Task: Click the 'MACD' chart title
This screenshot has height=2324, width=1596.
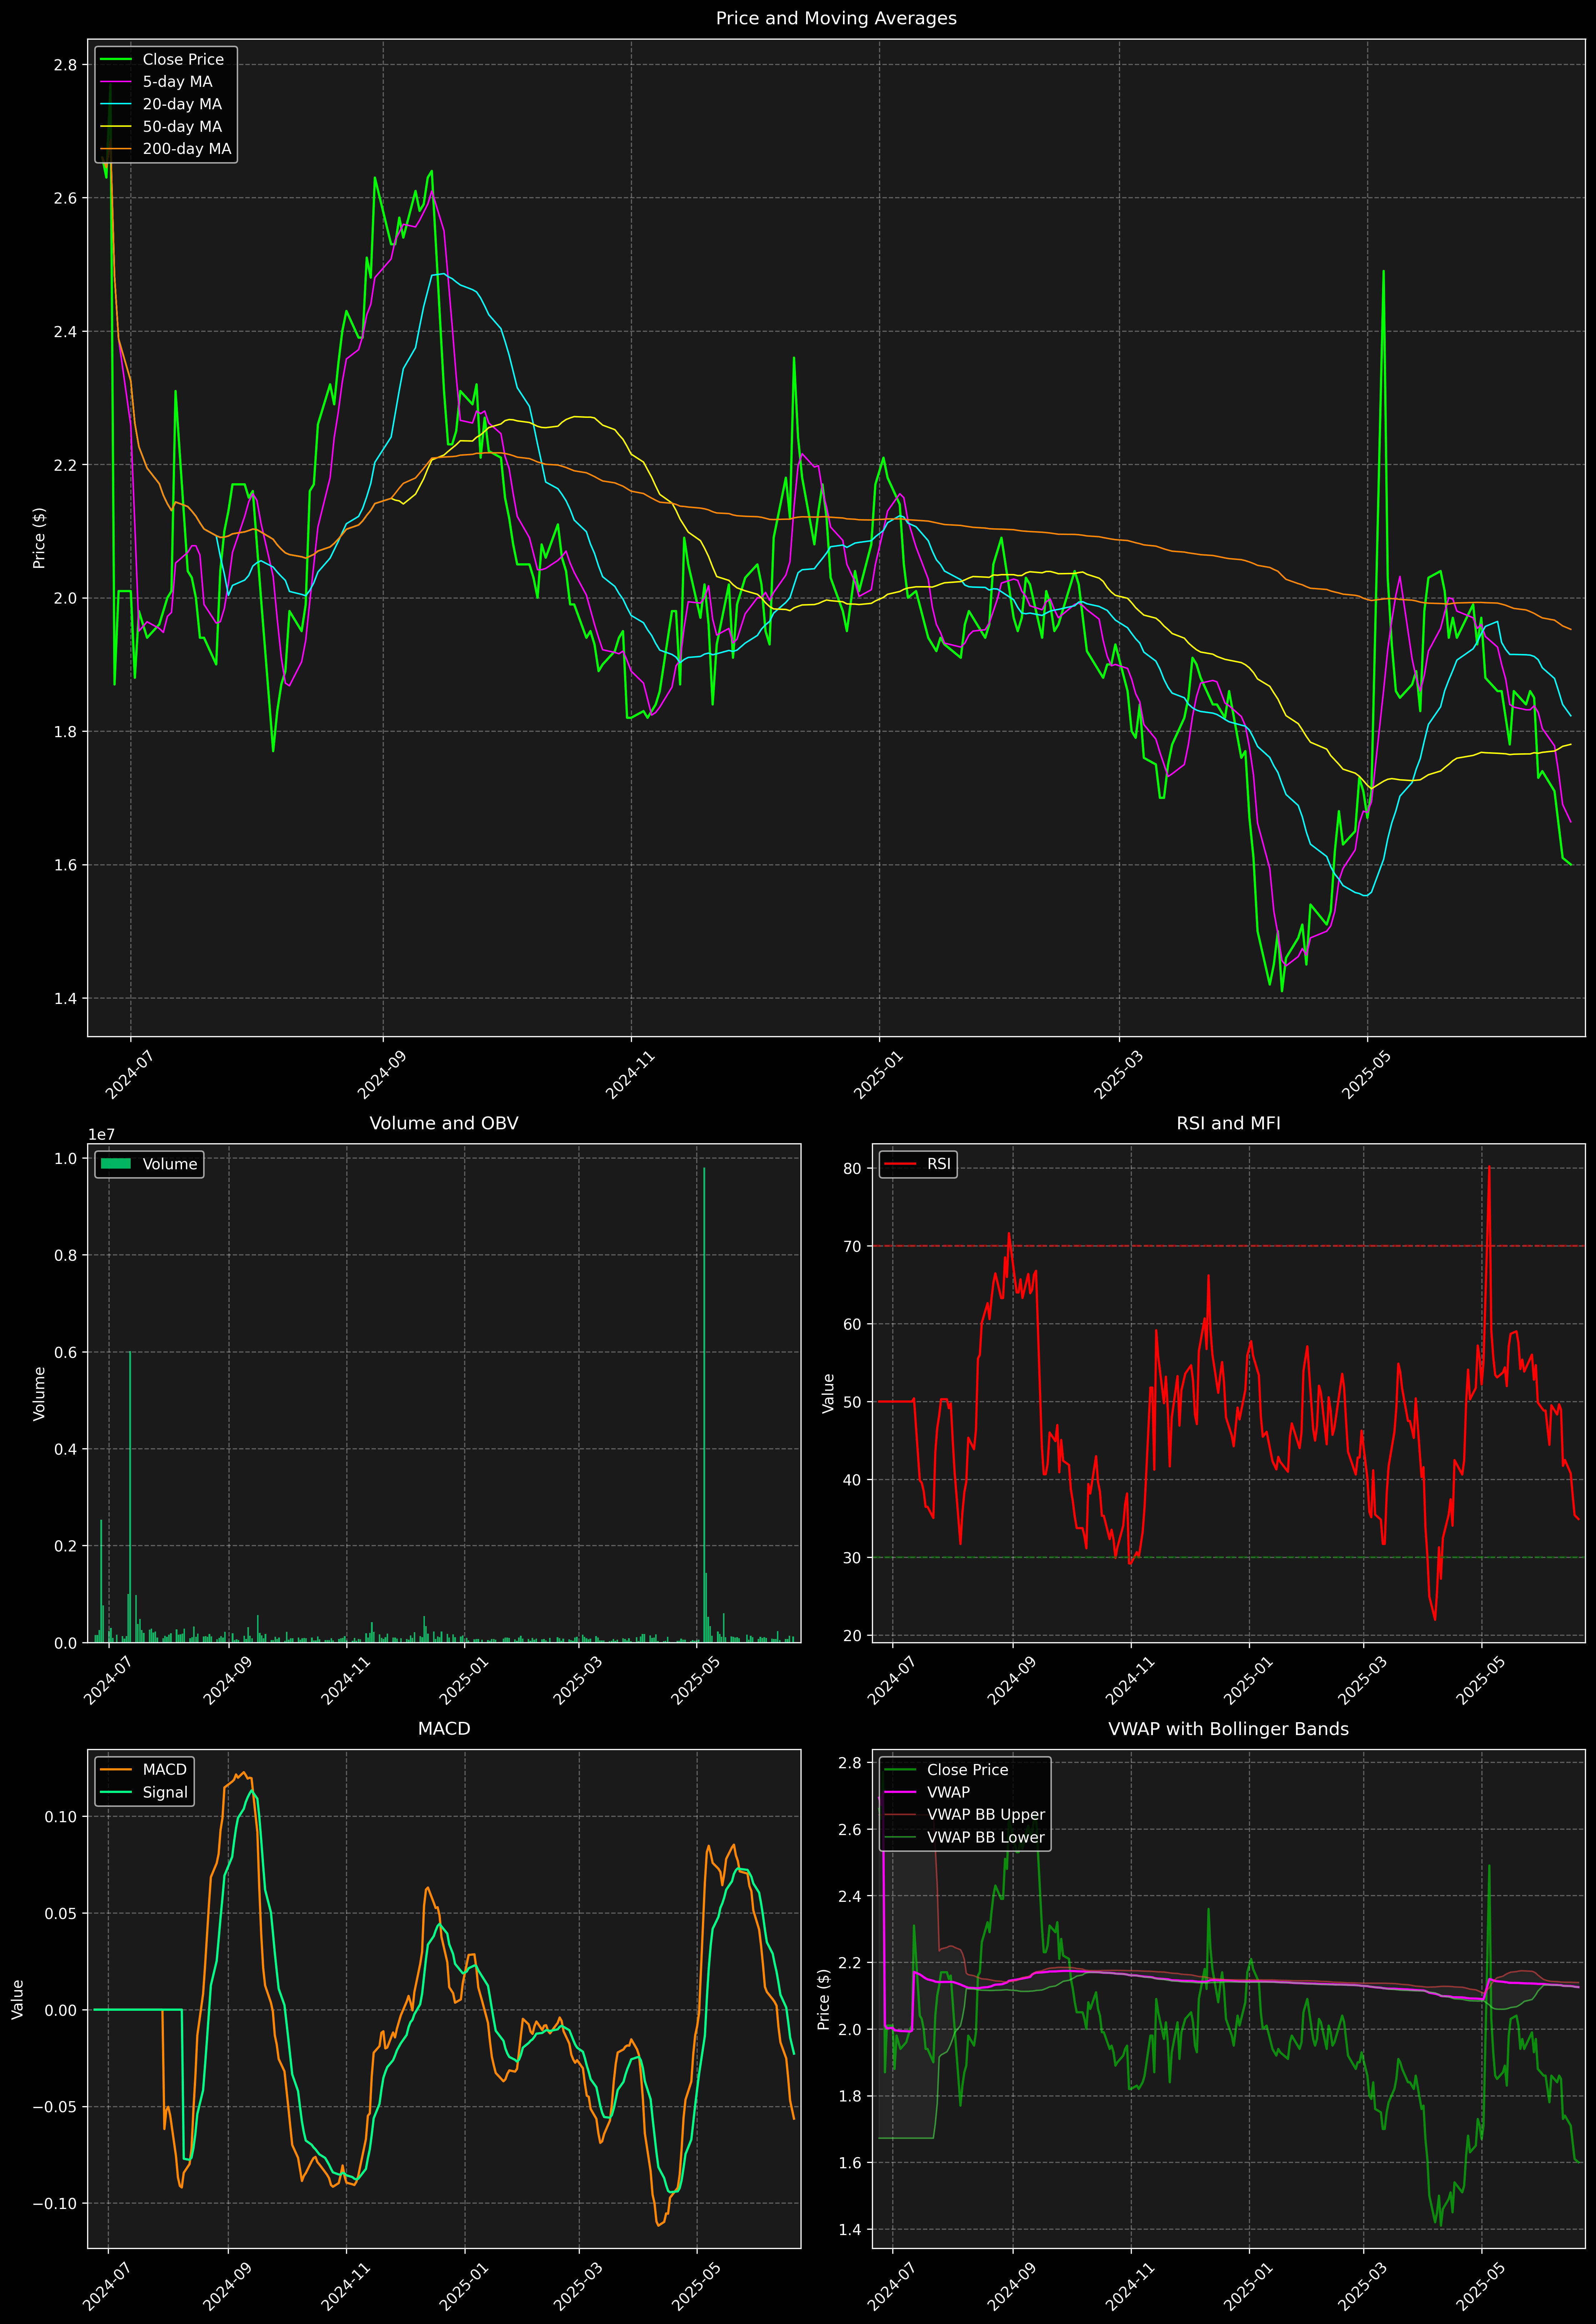Action: click(444, 1729)
